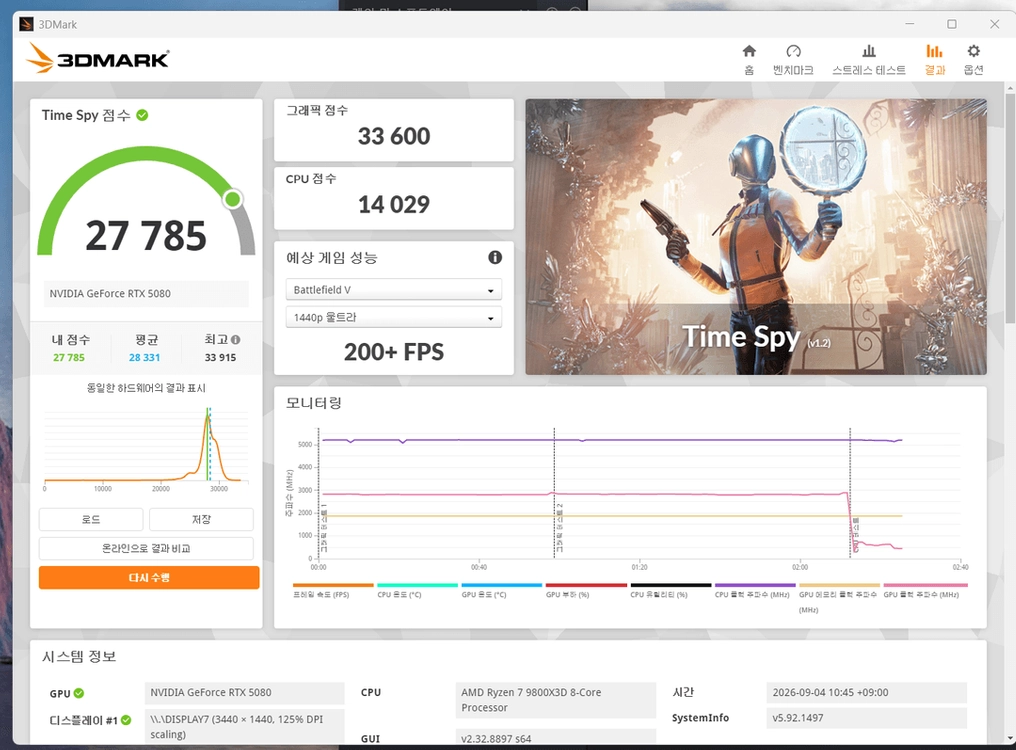Image resolution: width=1016 pixels, height=750 pixels.
Task: Click the 3DMark title bar app icon
Action: click(x=26, y=25)
